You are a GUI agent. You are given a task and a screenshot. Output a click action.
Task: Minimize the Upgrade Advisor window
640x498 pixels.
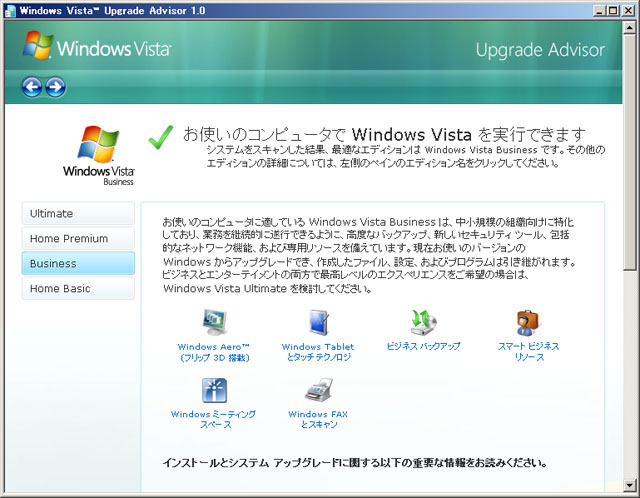pyautogui.click(x=599, y=11)
